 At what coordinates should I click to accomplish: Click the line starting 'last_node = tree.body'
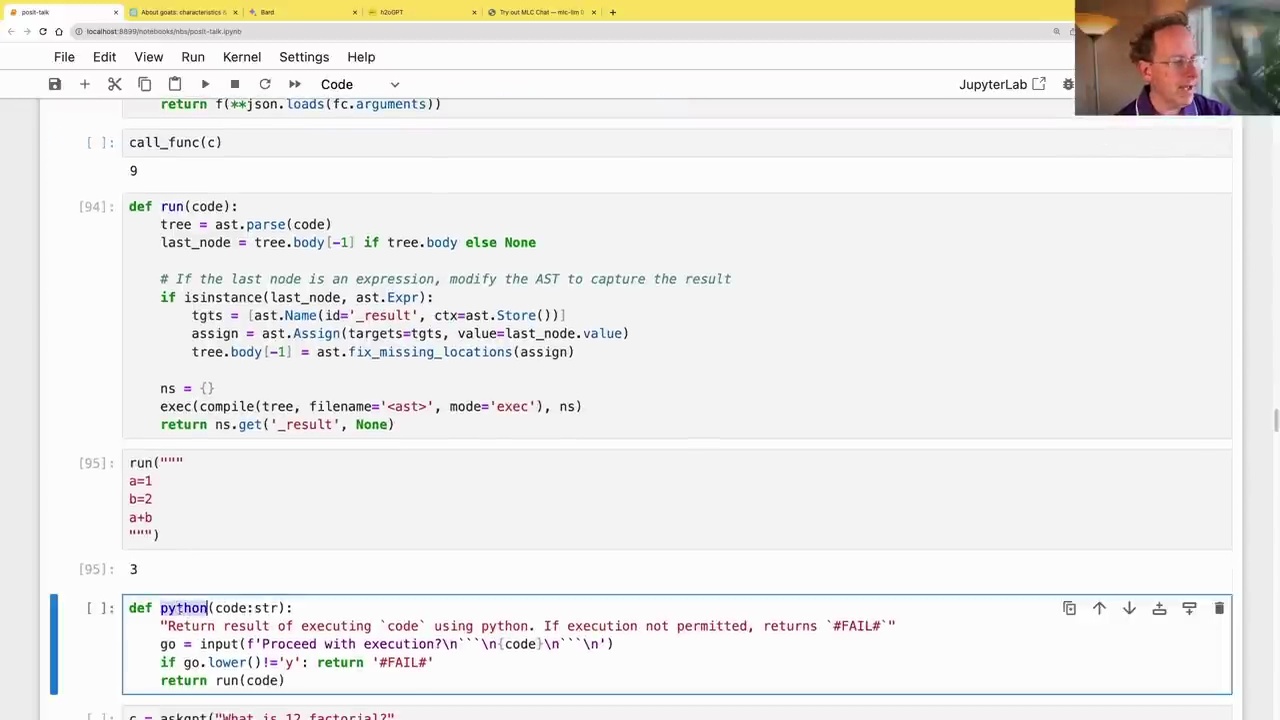tap(348, 242)
